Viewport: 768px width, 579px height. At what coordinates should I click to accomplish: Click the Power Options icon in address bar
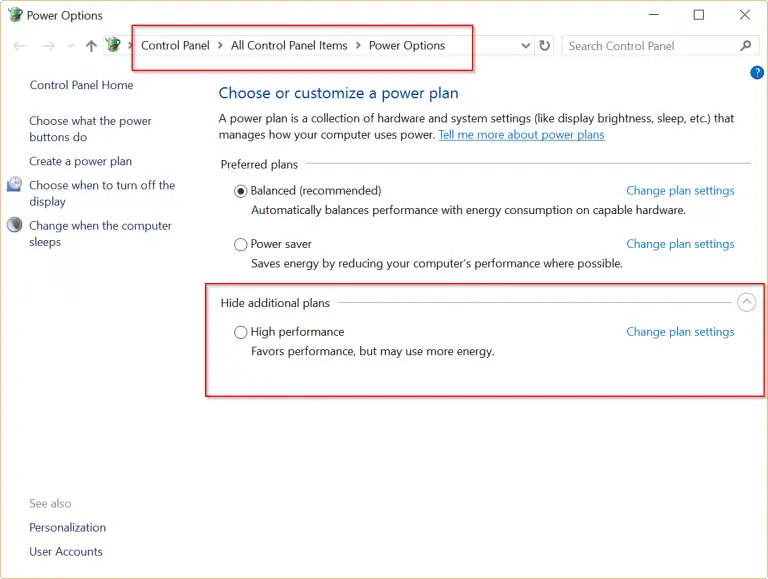pyautogui.click(x=113, y=45)
